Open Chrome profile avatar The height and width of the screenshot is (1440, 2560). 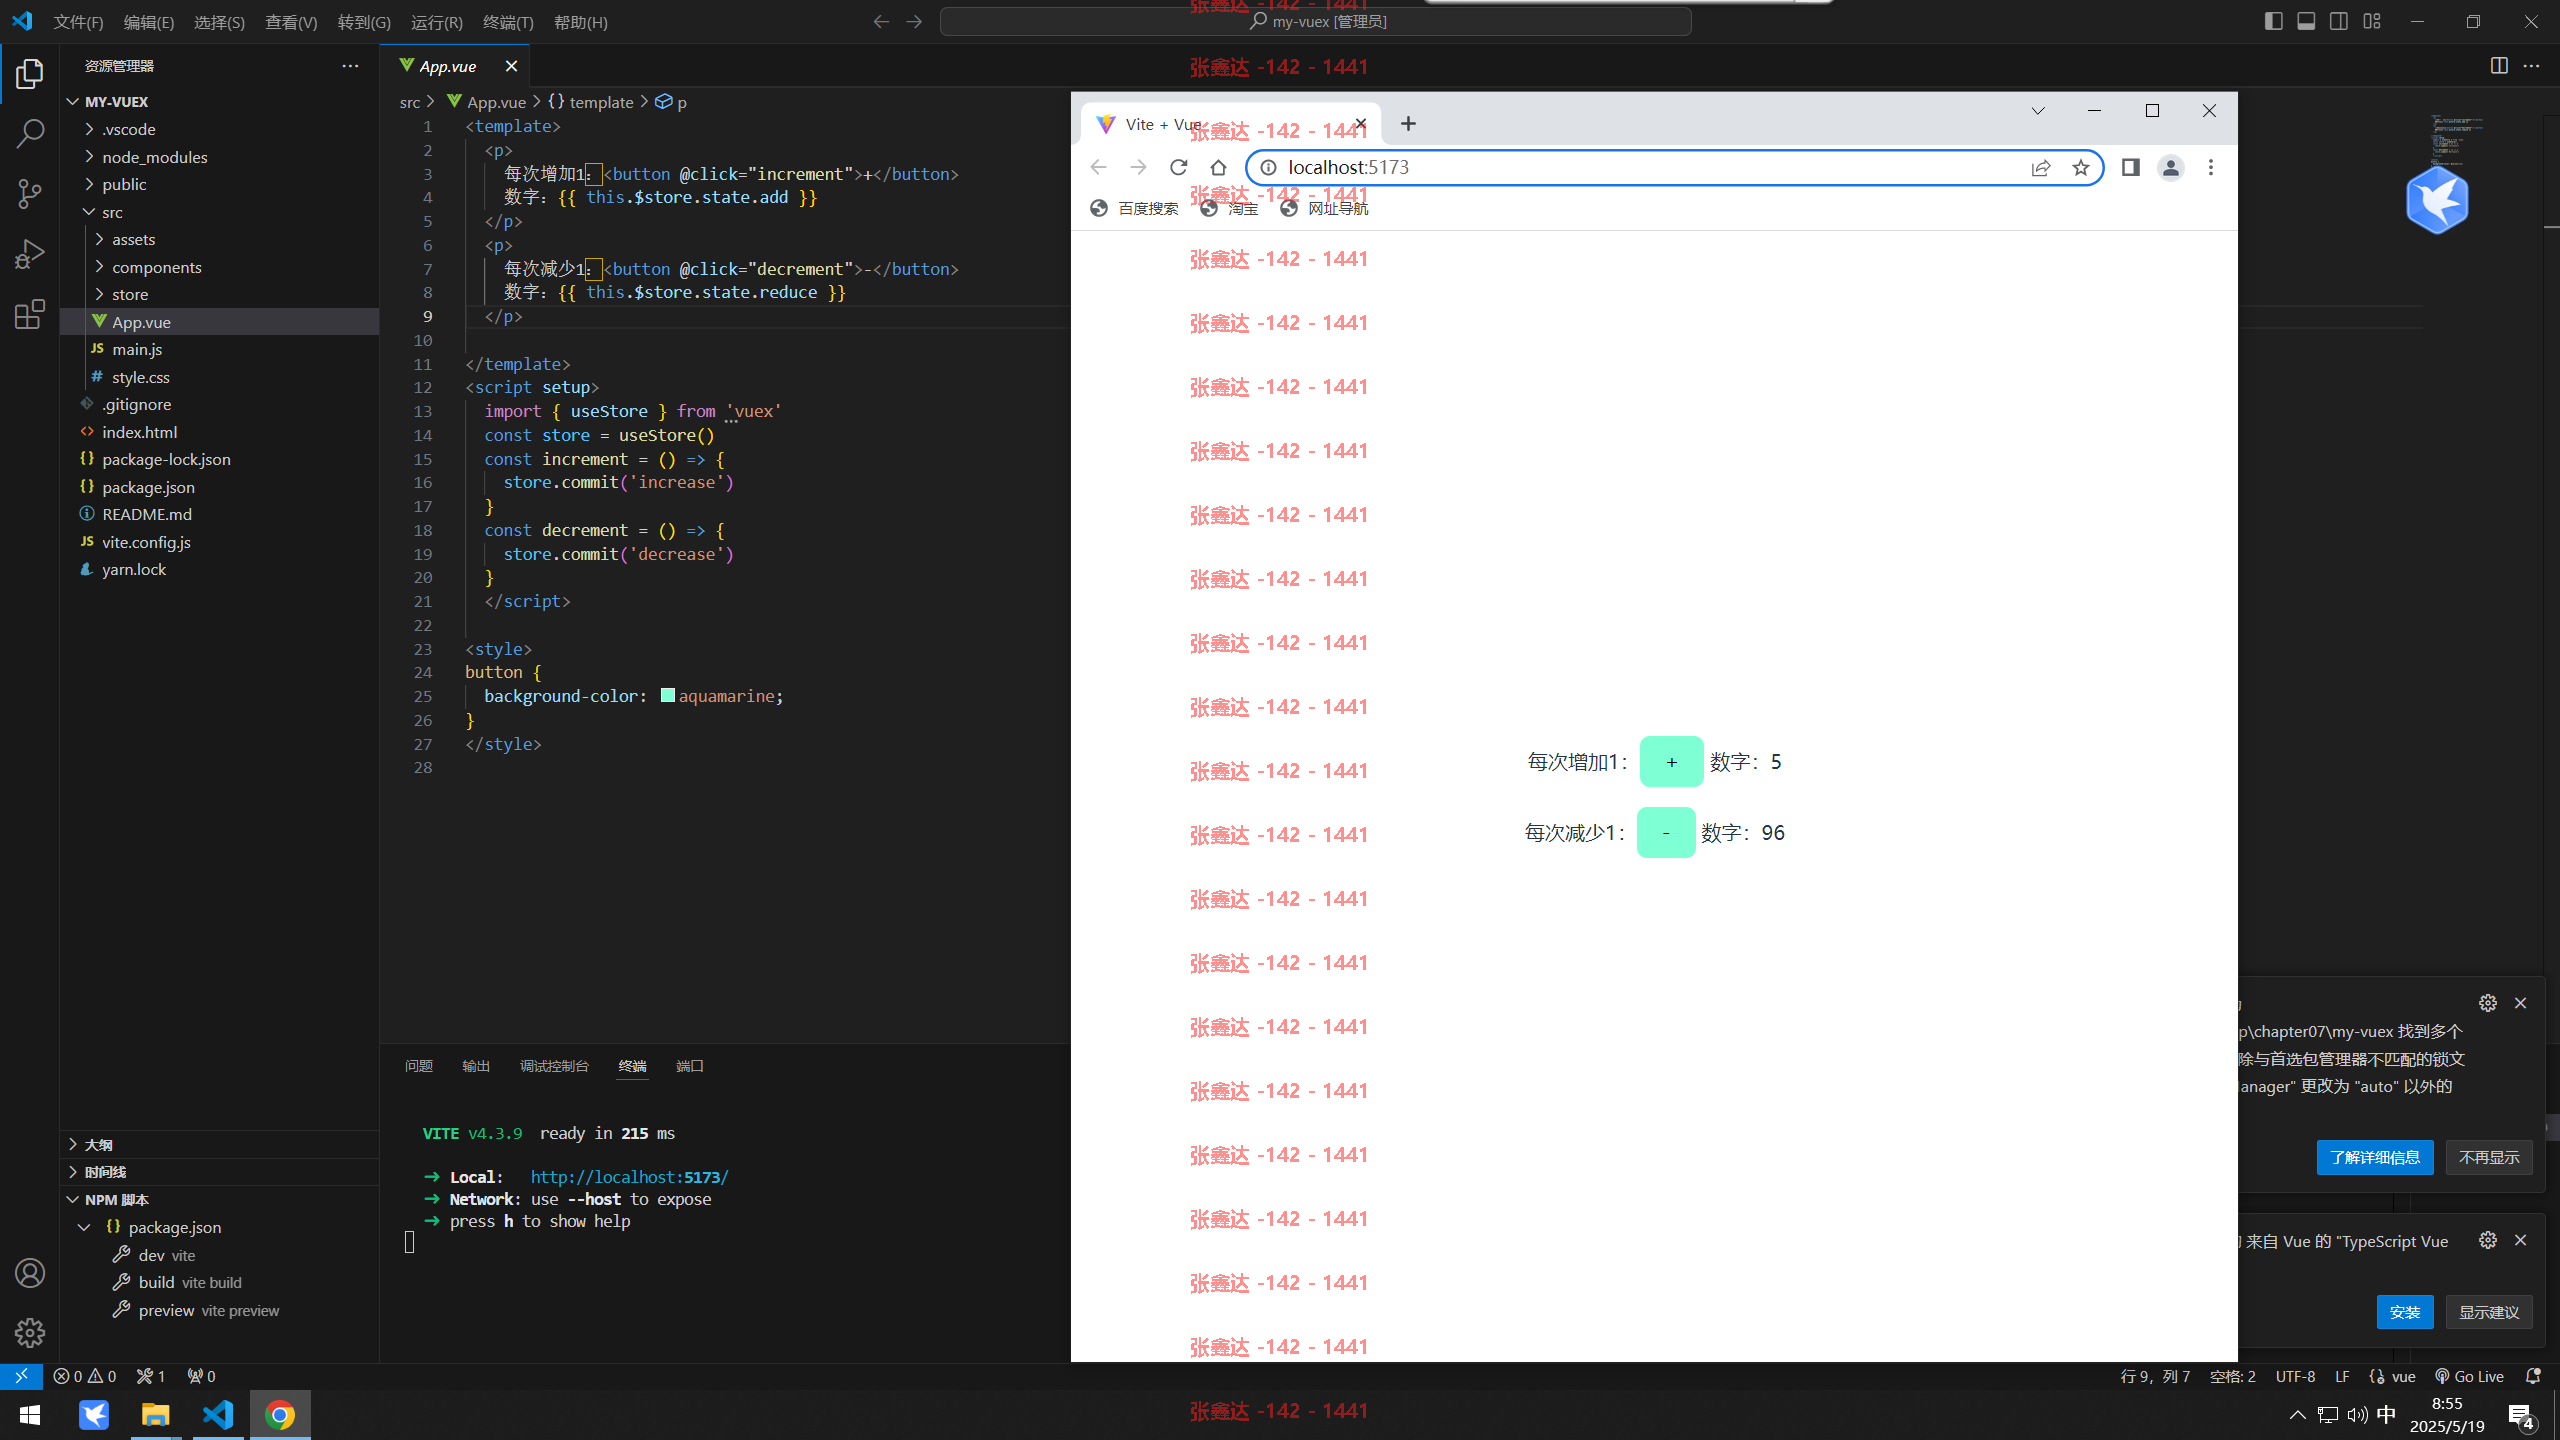(2170, 168)
